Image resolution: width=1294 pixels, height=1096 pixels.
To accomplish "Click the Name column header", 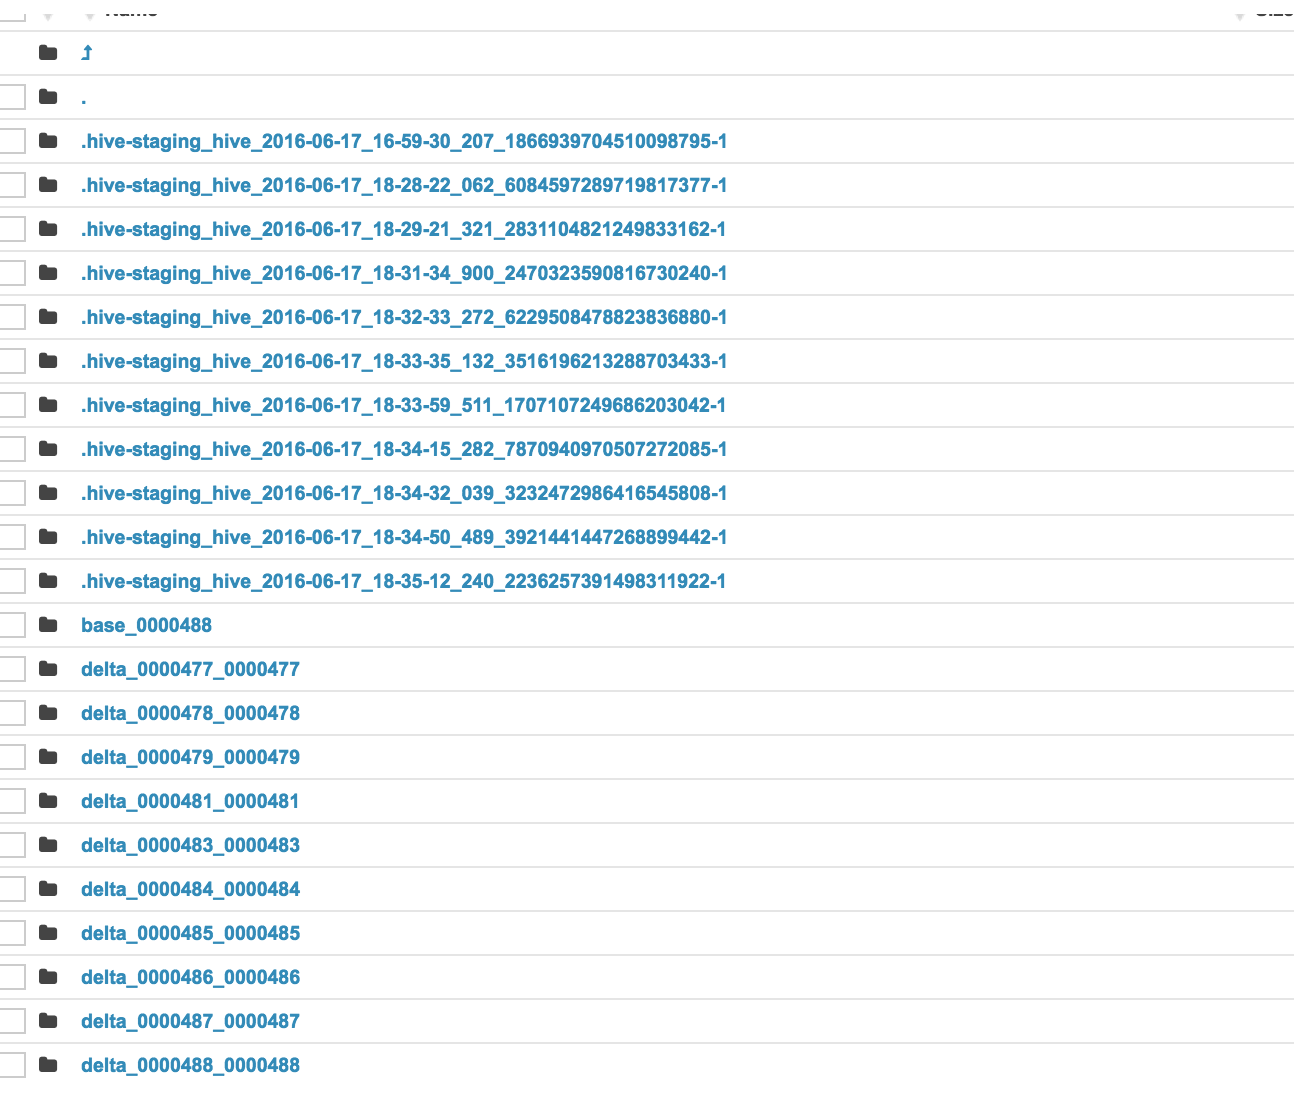I will click(130, 10).
